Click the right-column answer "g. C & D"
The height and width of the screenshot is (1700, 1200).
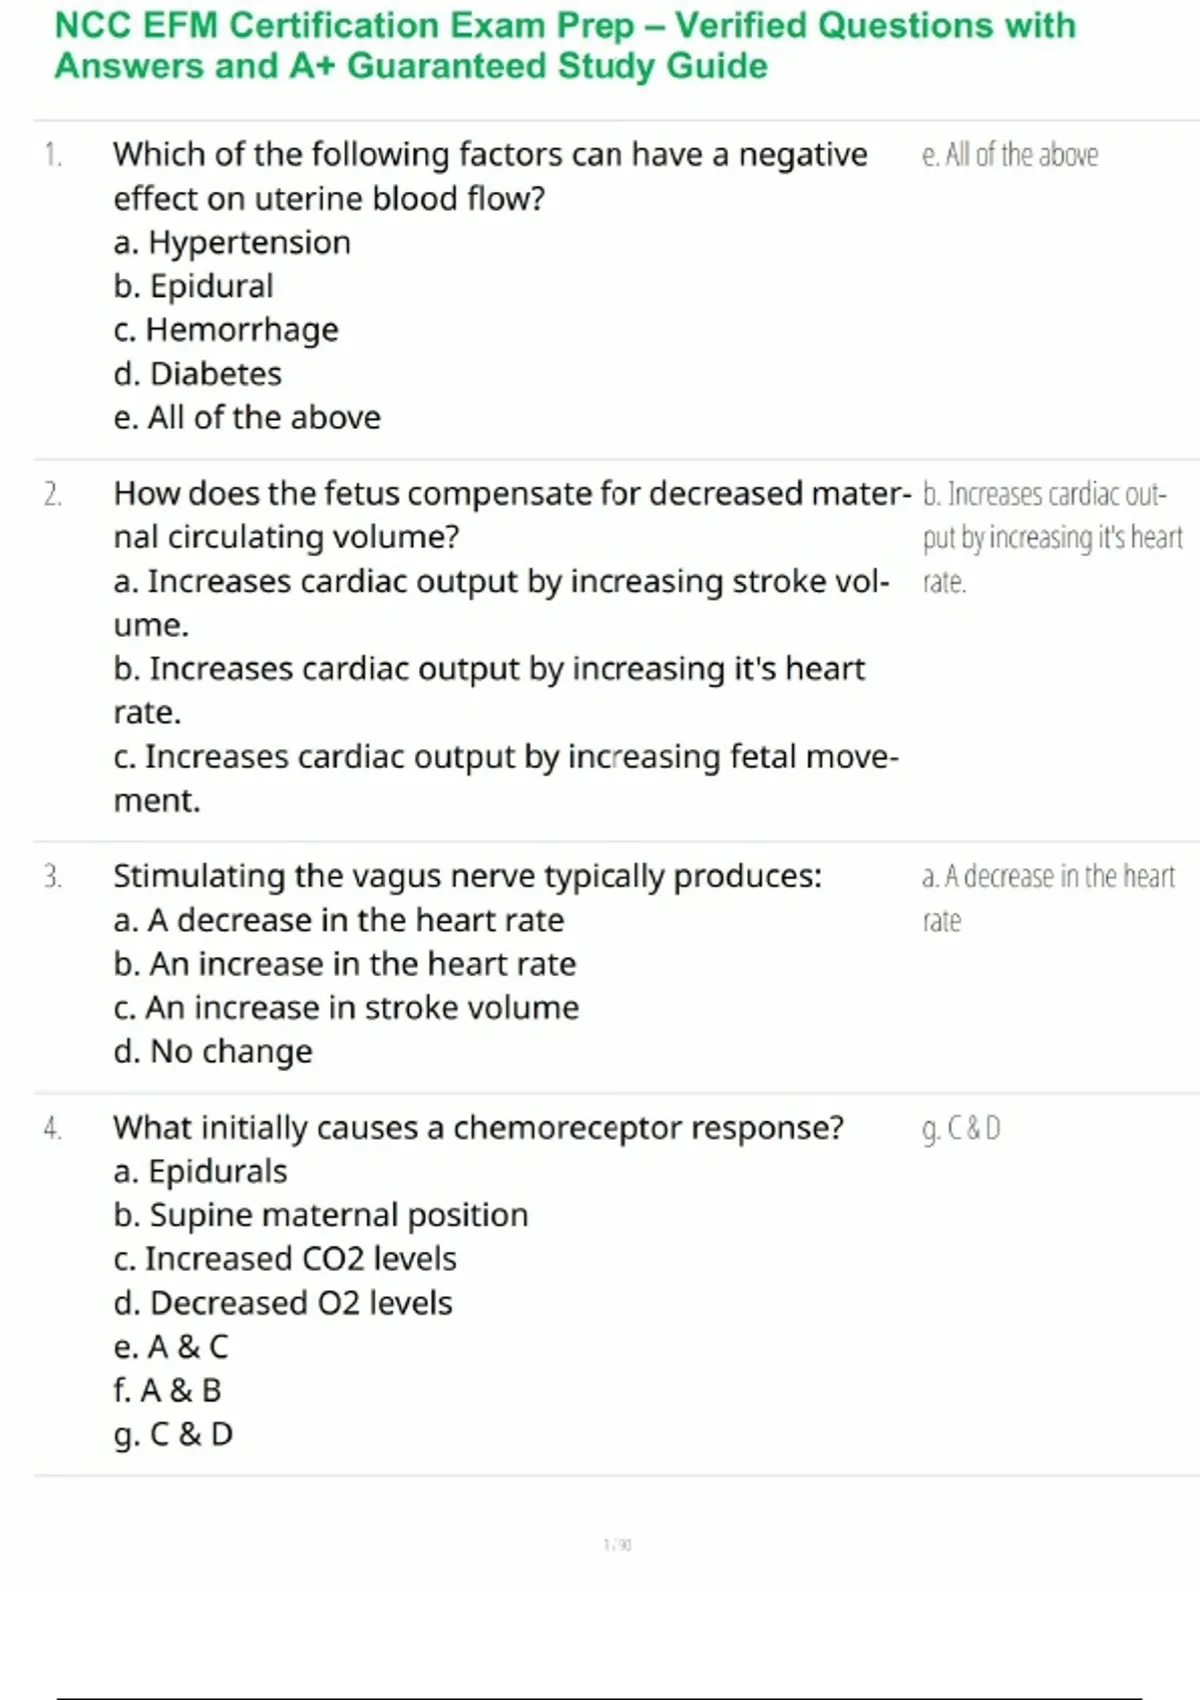(961, 1129)
